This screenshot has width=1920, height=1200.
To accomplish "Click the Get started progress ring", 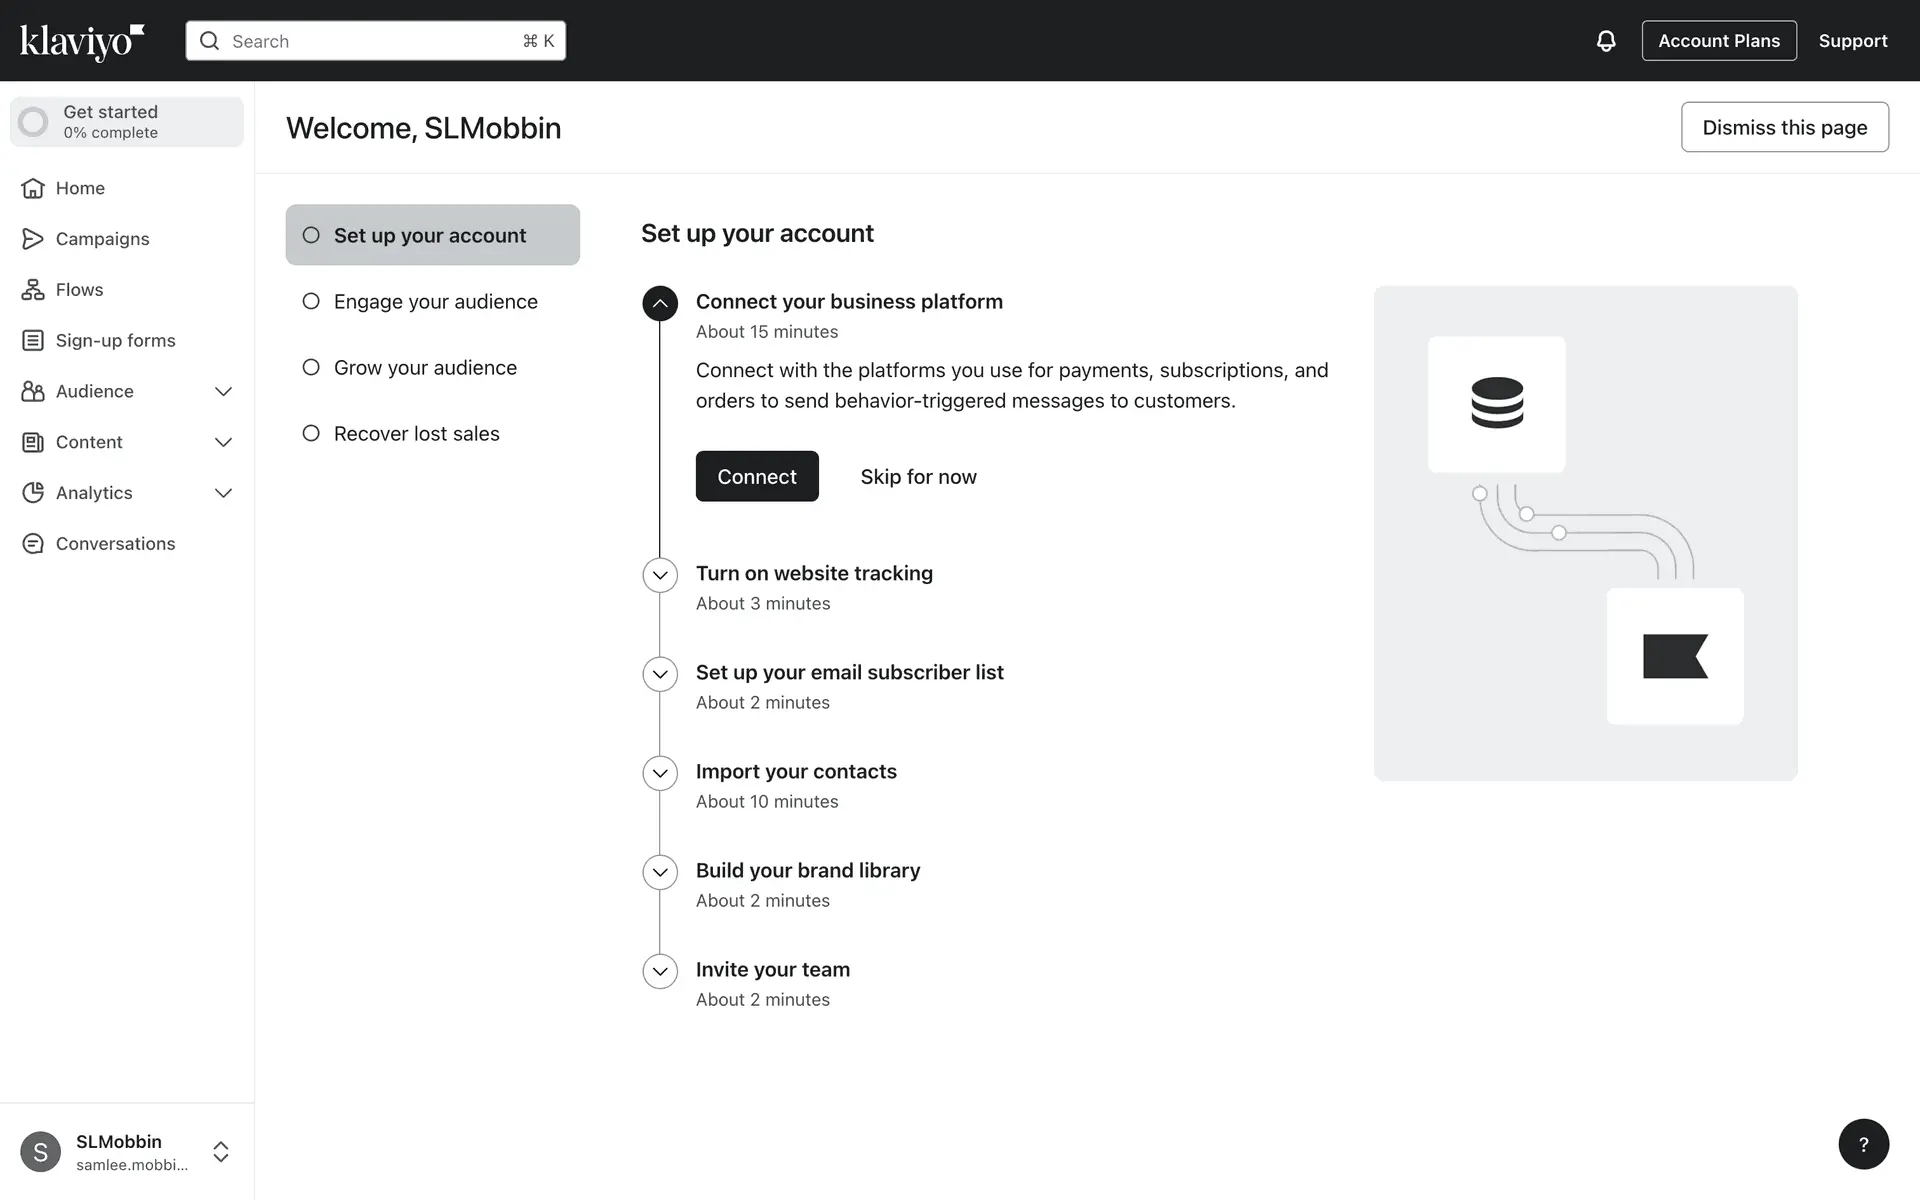I will click(x=33, y=122).
